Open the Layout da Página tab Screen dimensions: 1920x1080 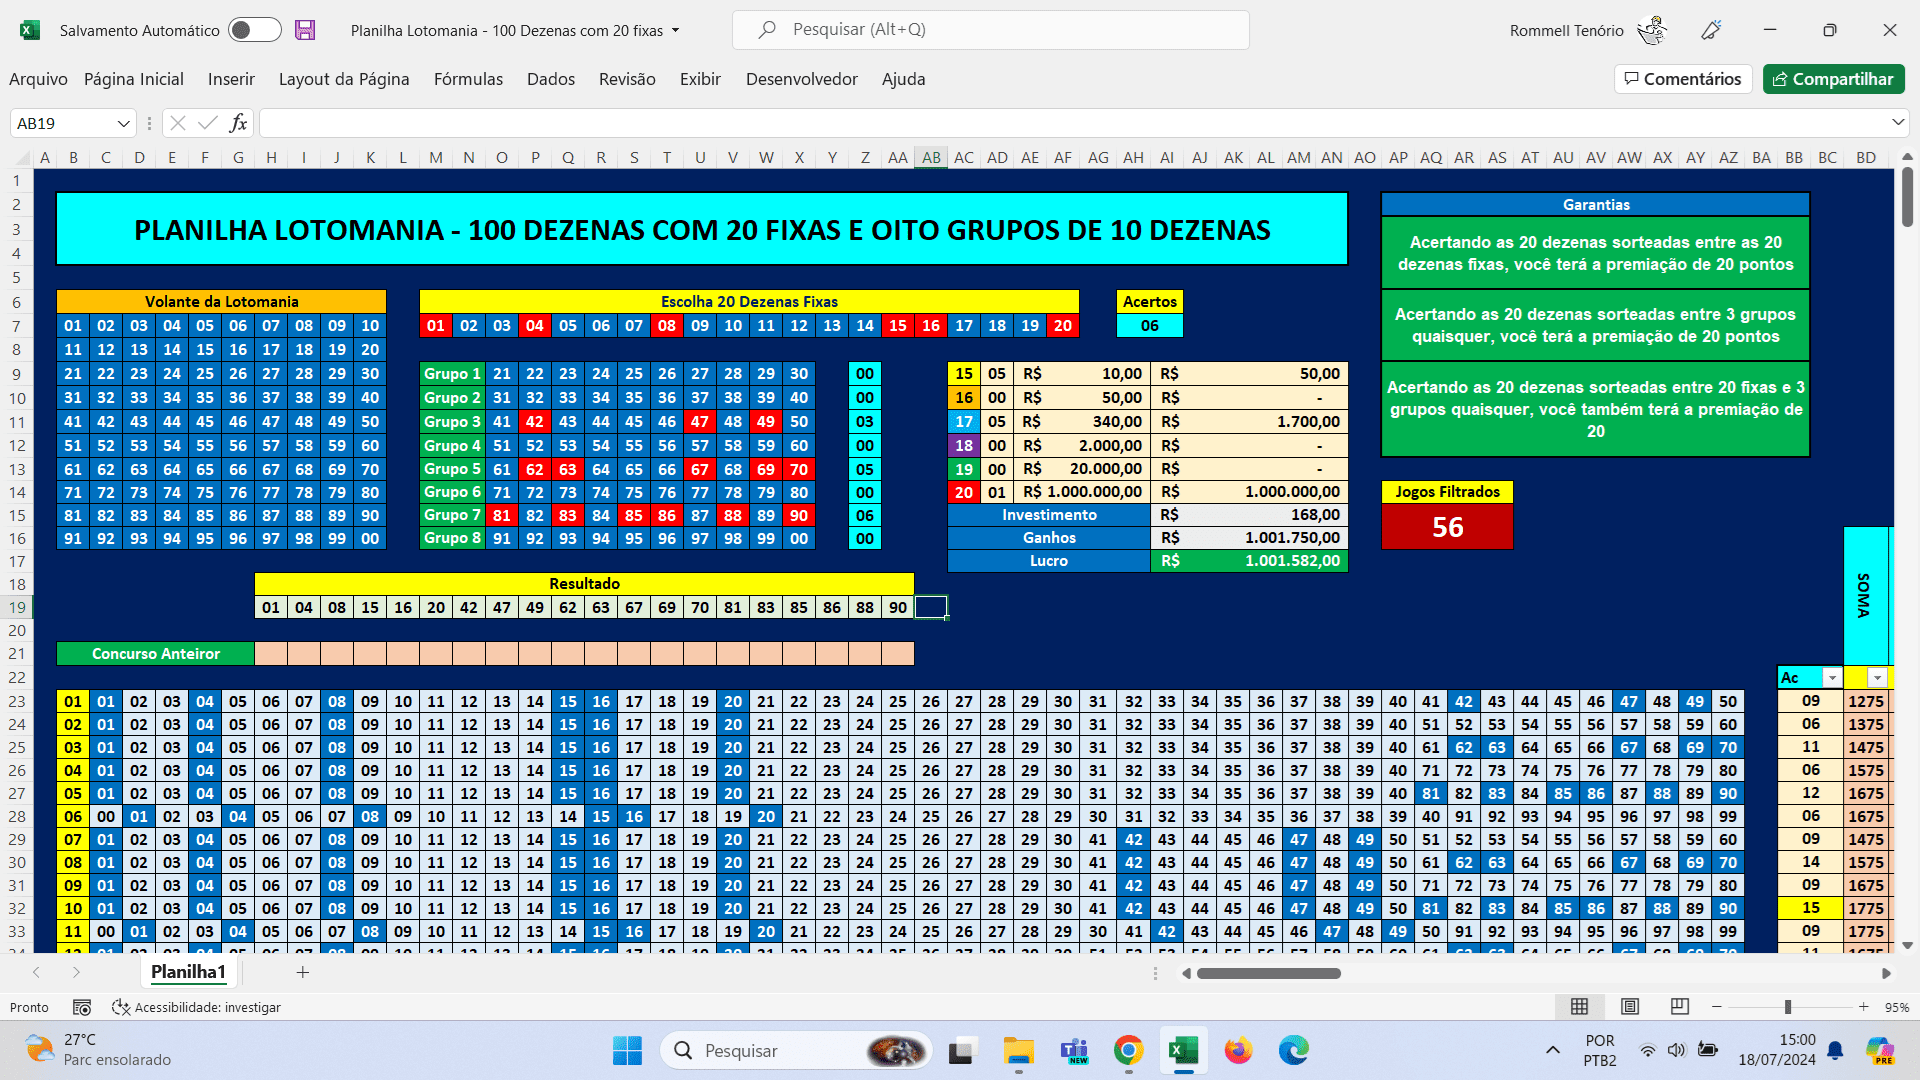344,79
